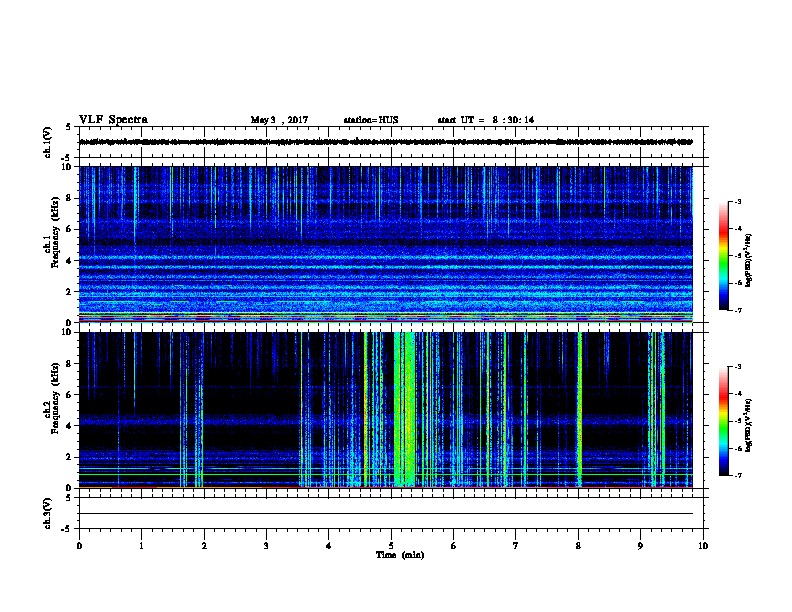Image resolution: width=792 pixels, height=612 pixels.
Task: Click the flat ch.3 voltage line
Action: (386, 514)
